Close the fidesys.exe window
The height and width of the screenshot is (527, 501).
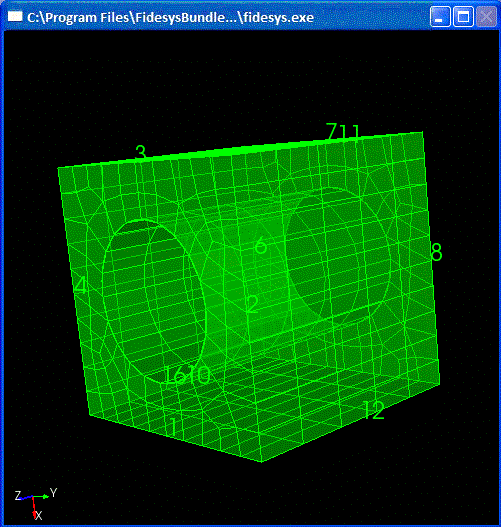(486, 16)
